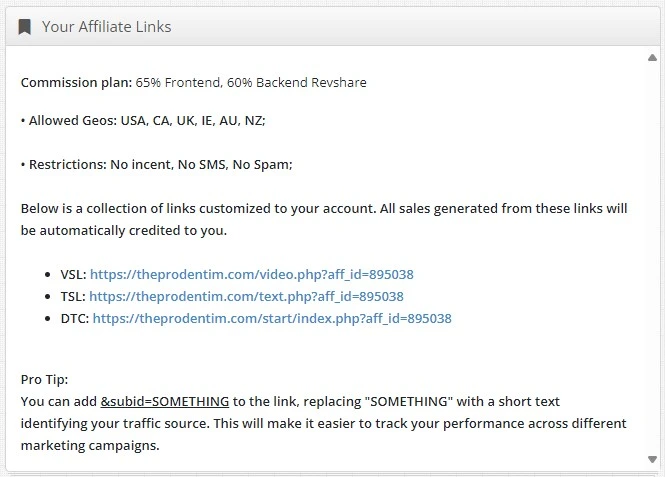Click the scrollbar up arrow

[x=653, y=57]
